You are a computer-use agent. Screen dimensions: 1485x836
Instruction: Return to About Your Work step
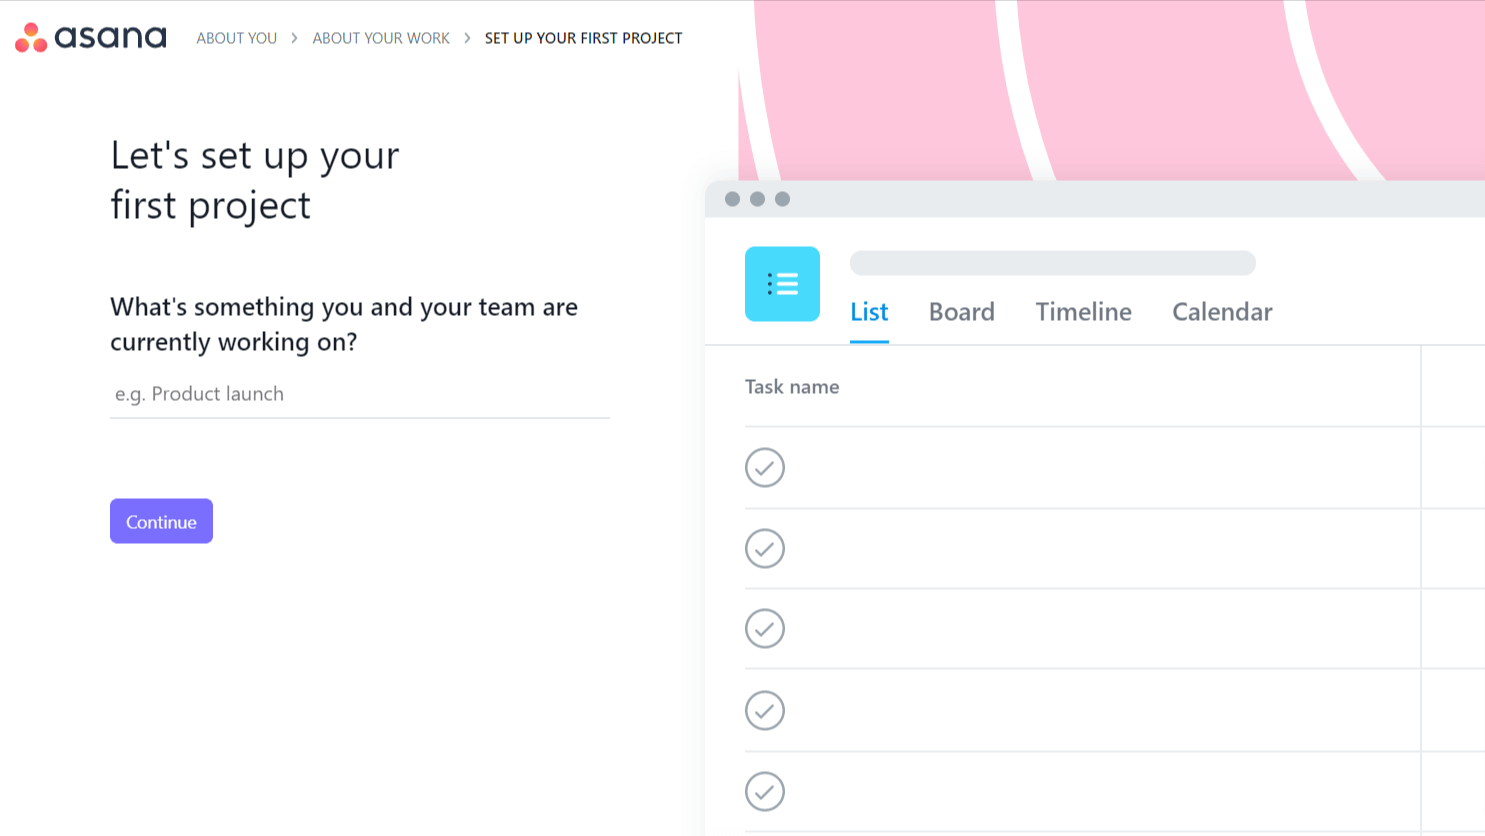pyautogui.click(x=381, y=38)
